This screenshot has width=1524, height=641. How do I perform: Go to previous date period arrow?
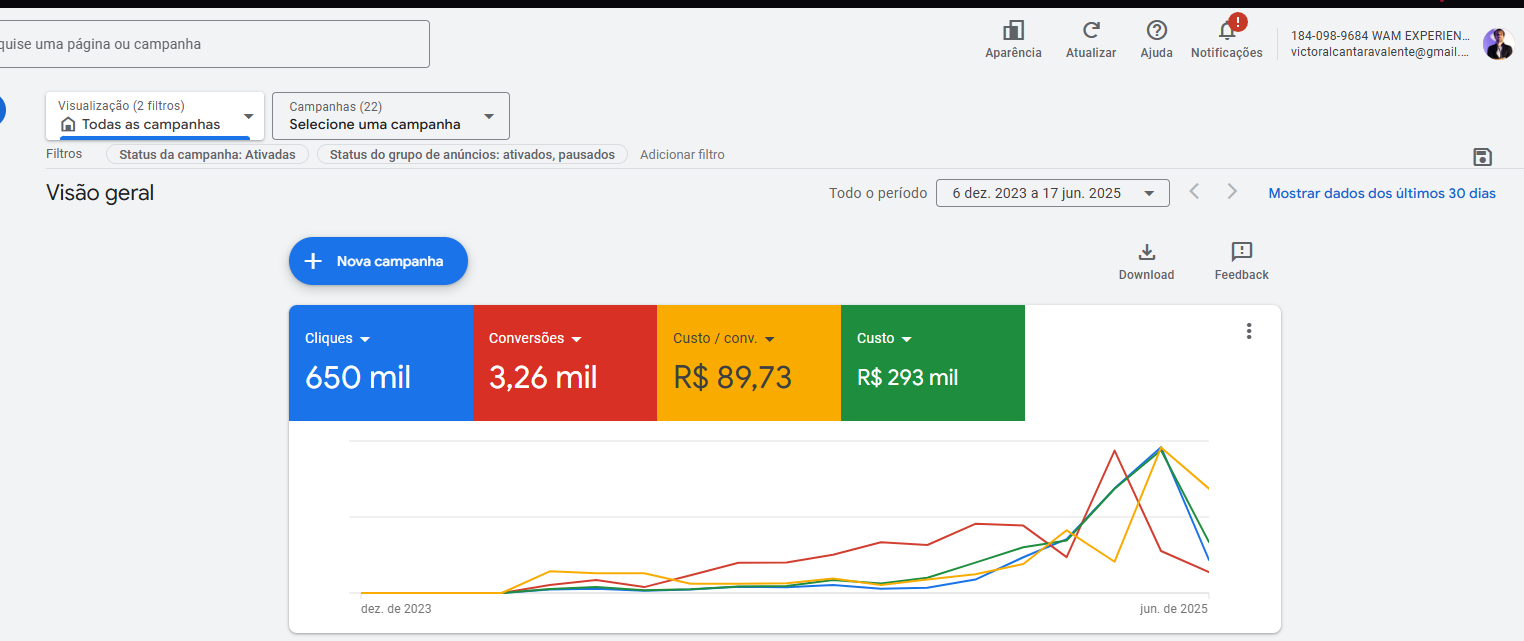tap(1194, 192)
